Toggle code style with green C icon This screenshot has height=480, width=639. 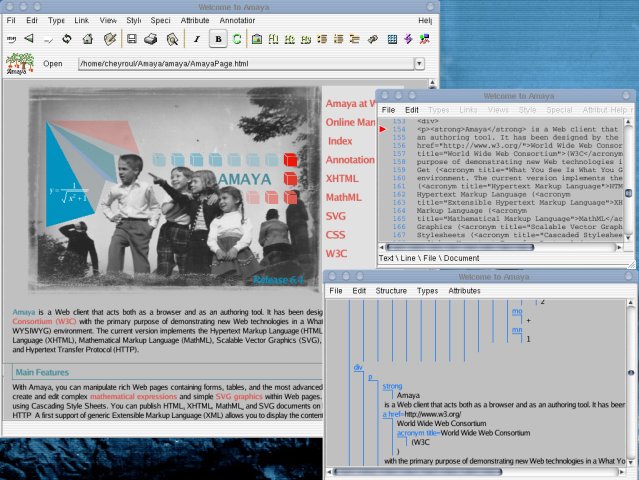tap(237, 39)
